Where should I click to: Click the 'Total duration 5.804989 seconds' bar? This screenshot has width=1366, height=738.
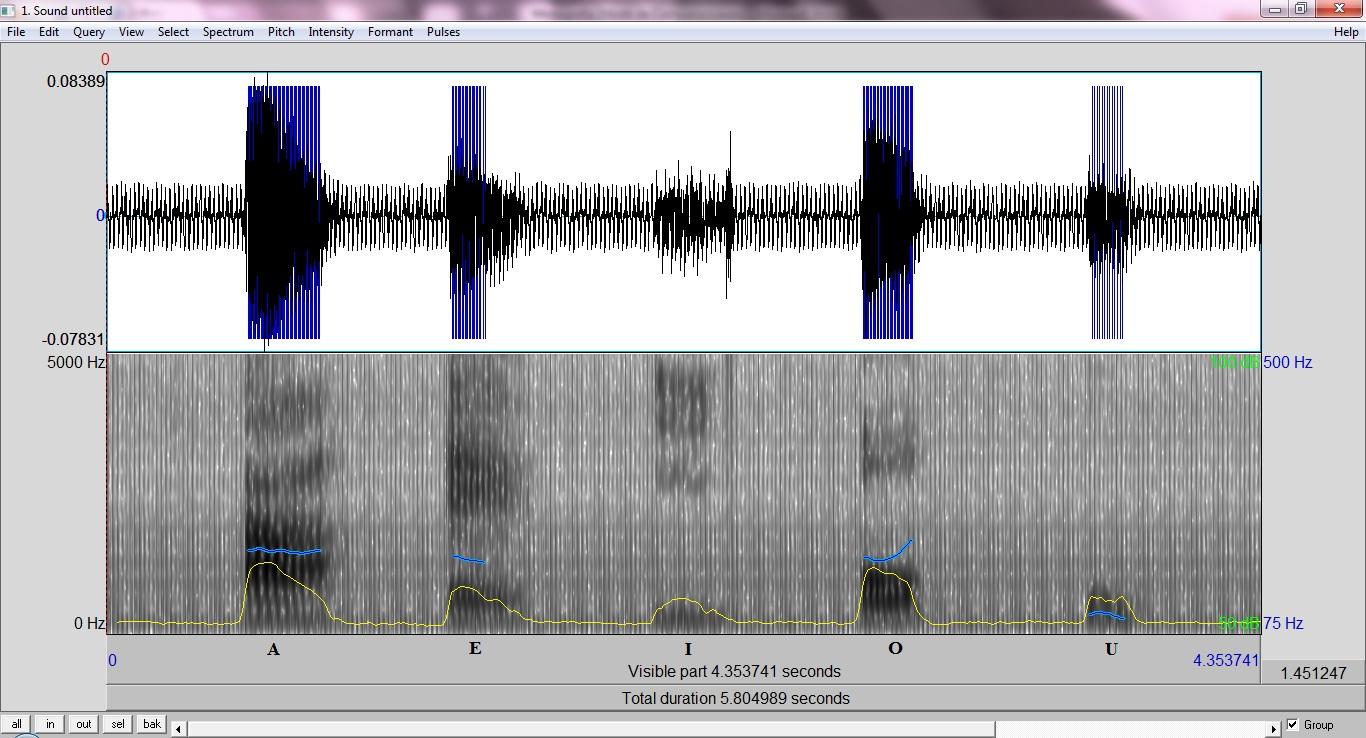[684, 698]
